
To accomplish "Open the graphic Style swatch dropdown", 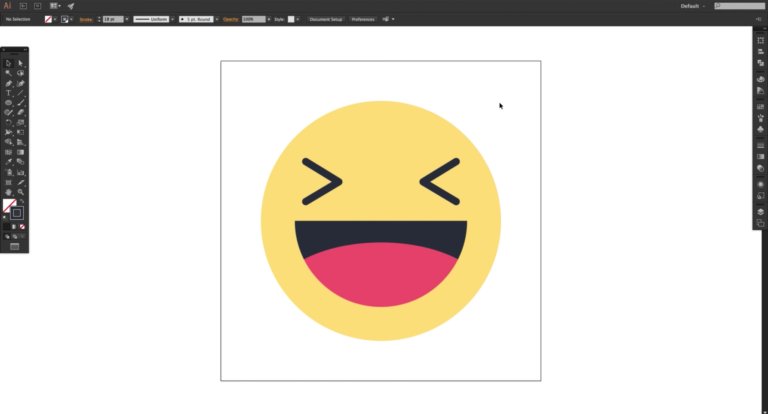I will point(298,20).
